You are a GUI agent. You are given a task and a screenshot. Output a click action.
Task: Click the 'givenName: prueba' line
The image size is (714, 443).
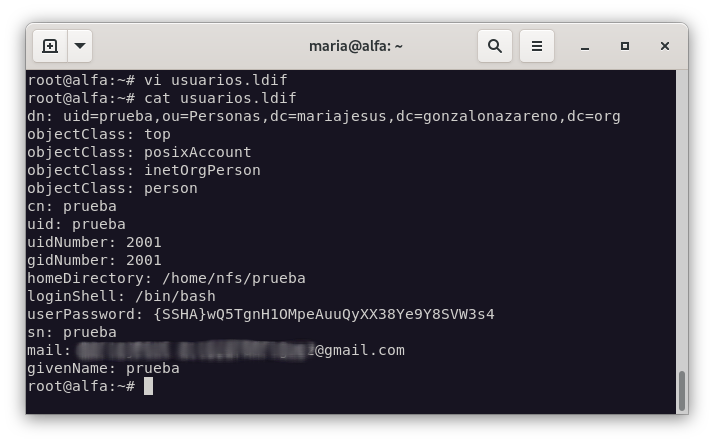(103, 368)
